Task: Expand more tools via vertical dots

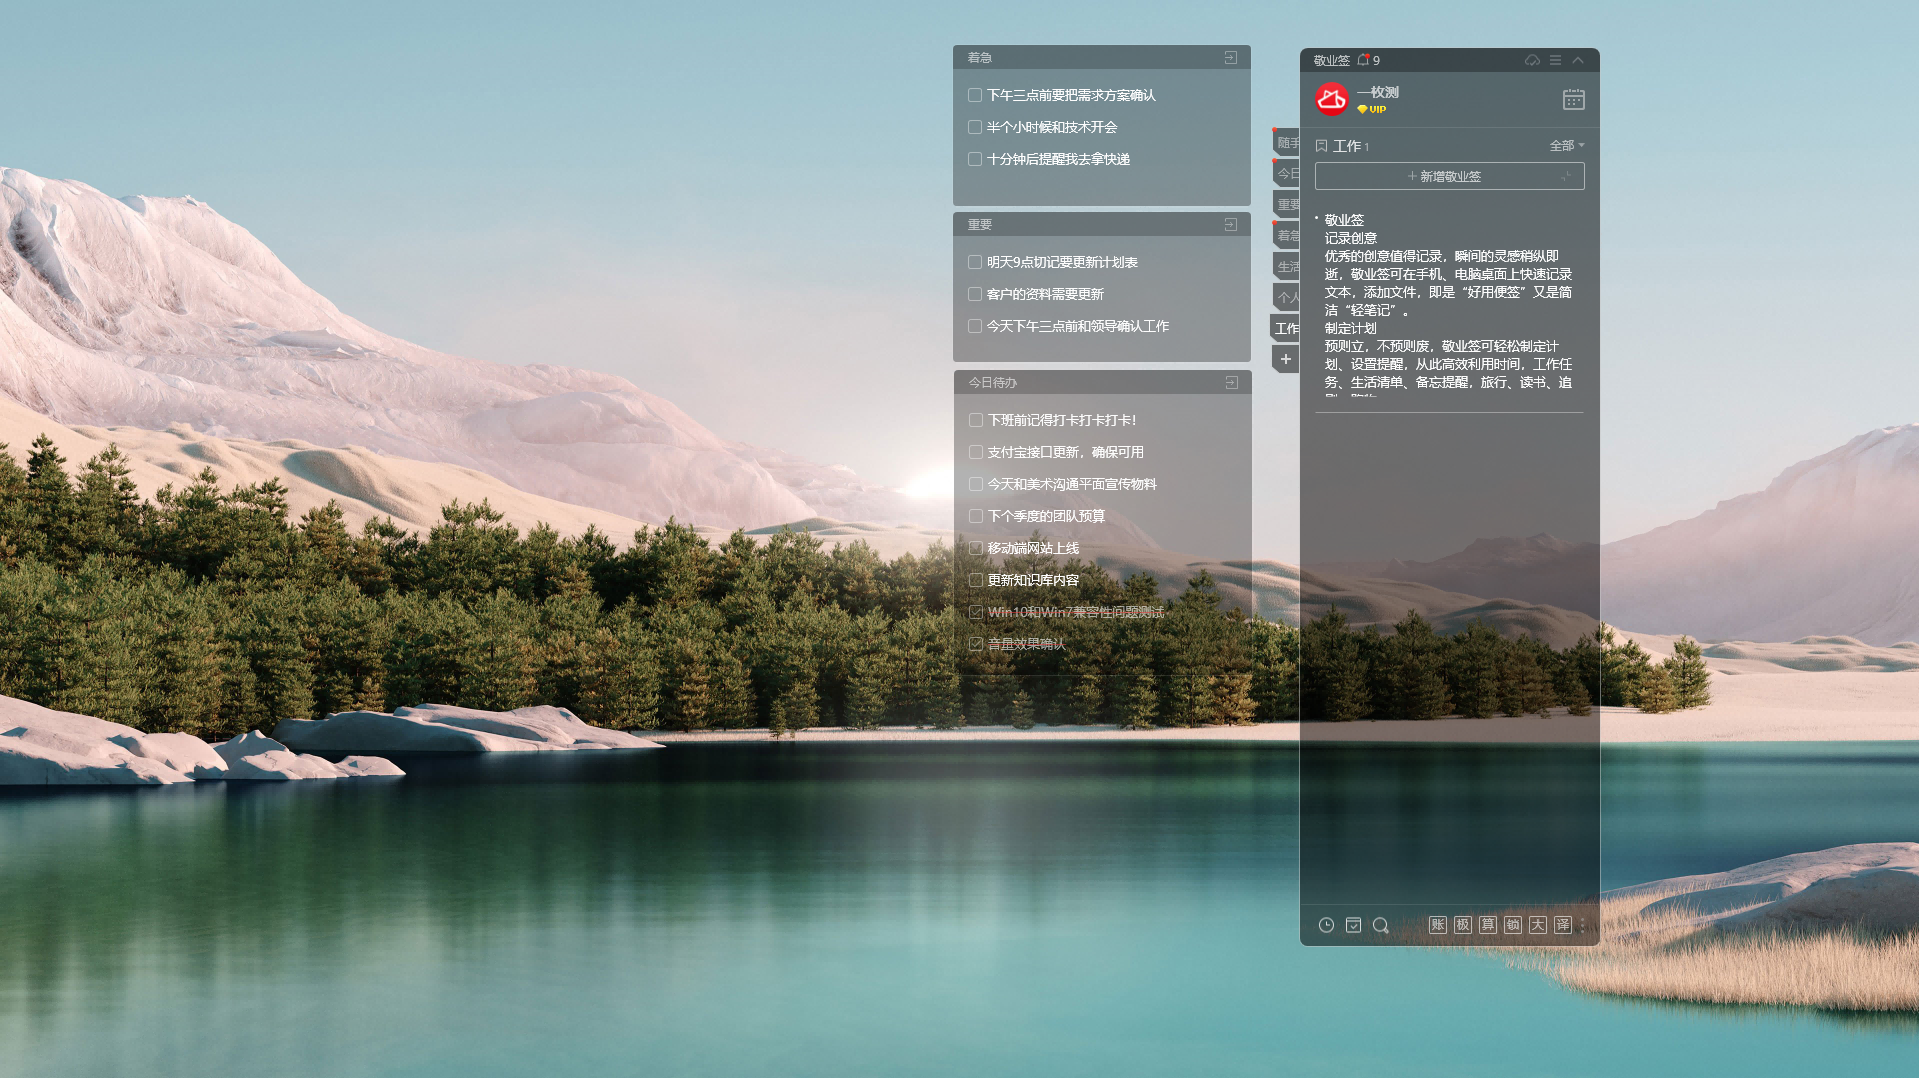Action: [1582, 925]
